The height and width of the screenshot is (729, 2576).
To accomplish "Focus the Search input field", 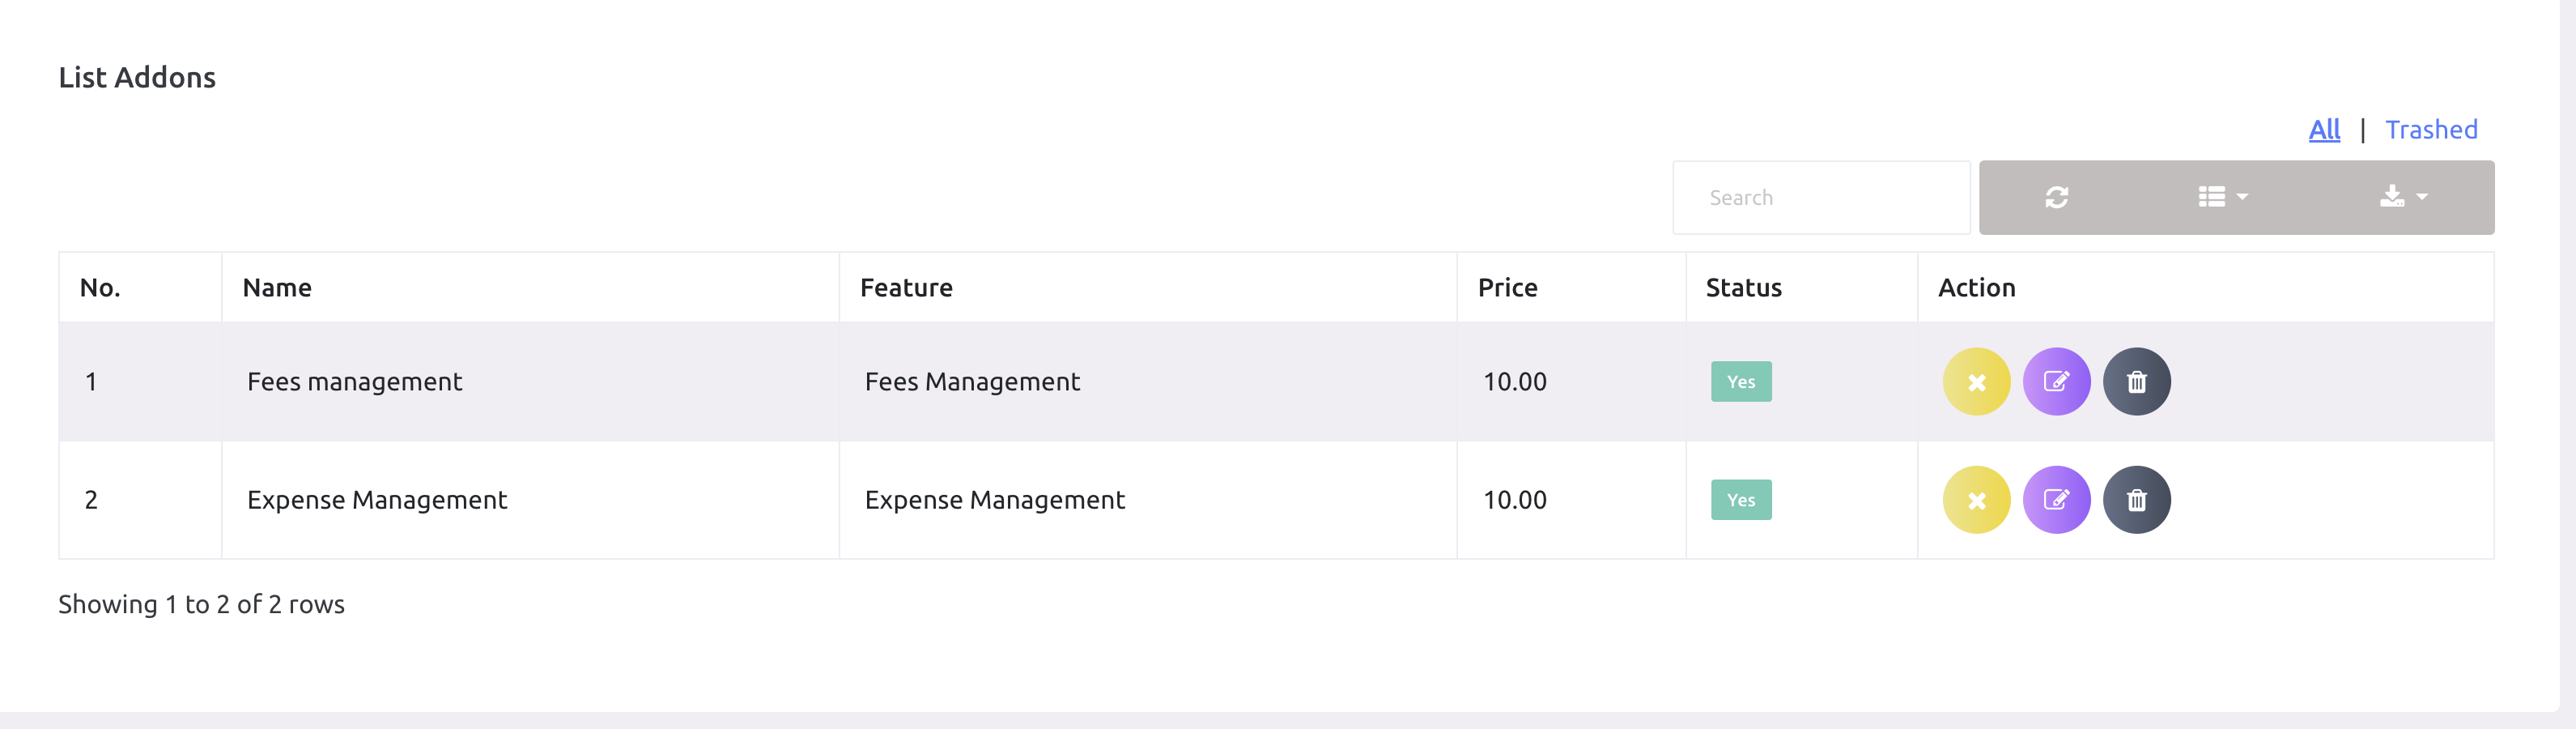I will pyautogui.click(x=1820, y=198).
